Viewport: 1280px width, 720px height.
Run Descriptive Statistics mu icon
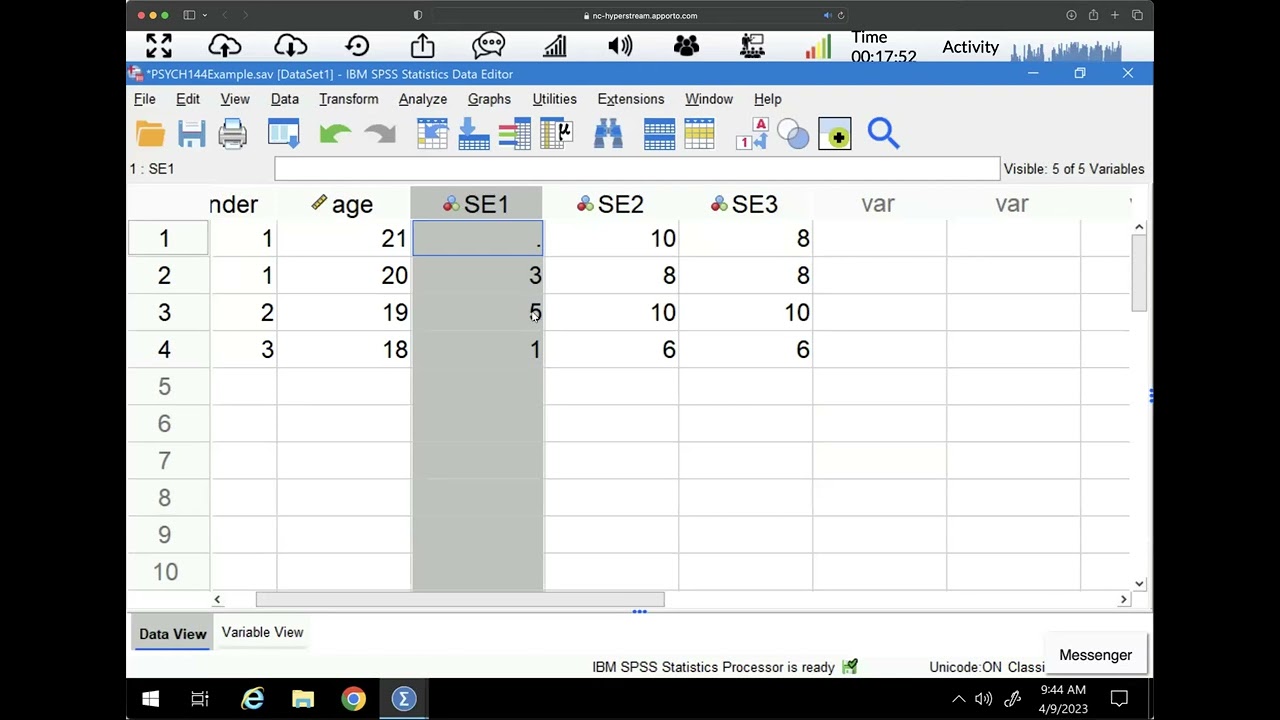[x=556, y=134]
